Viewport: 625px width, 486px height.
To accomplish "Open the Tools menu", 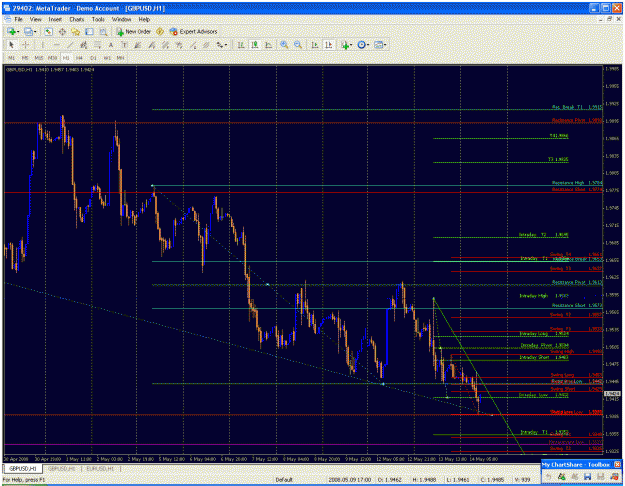I will pyautogui.click(x=98, y=19).
